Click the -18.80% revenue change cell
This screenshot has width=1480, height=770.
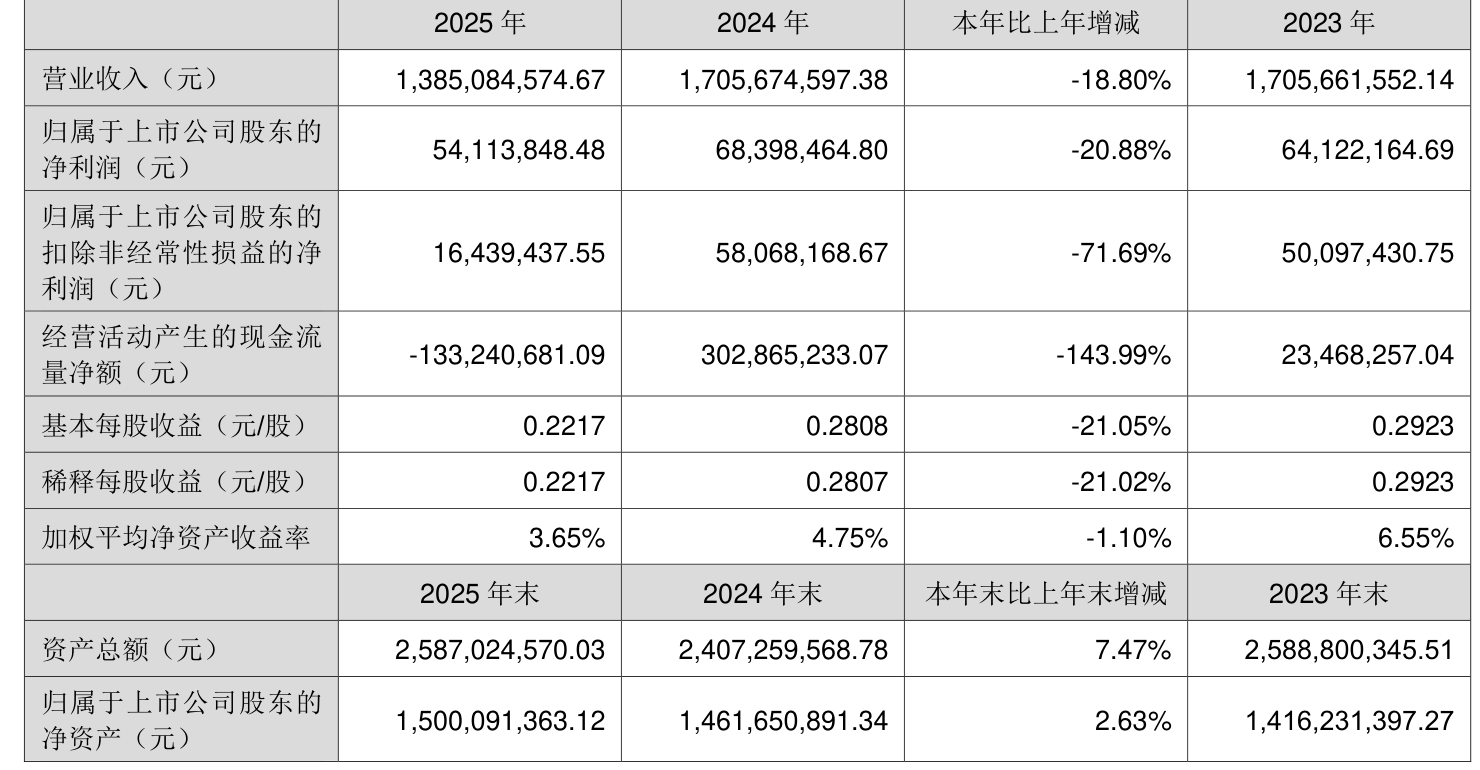tap(1123, 80)
